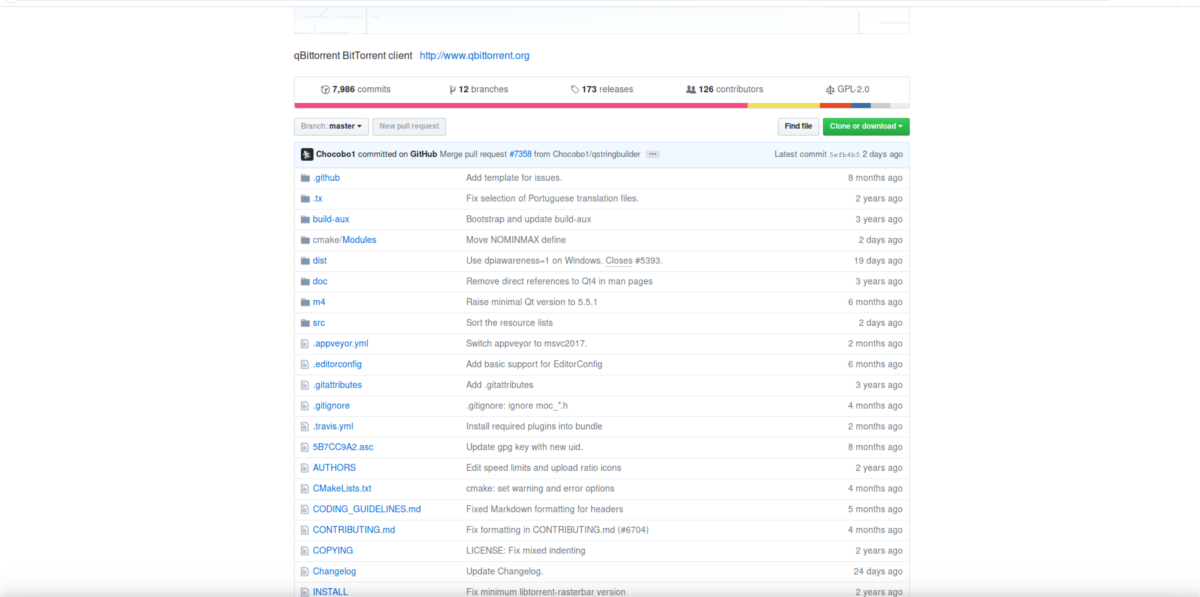
Task: Click the folder icon beside build-aux
Action: tap(305, 219)
